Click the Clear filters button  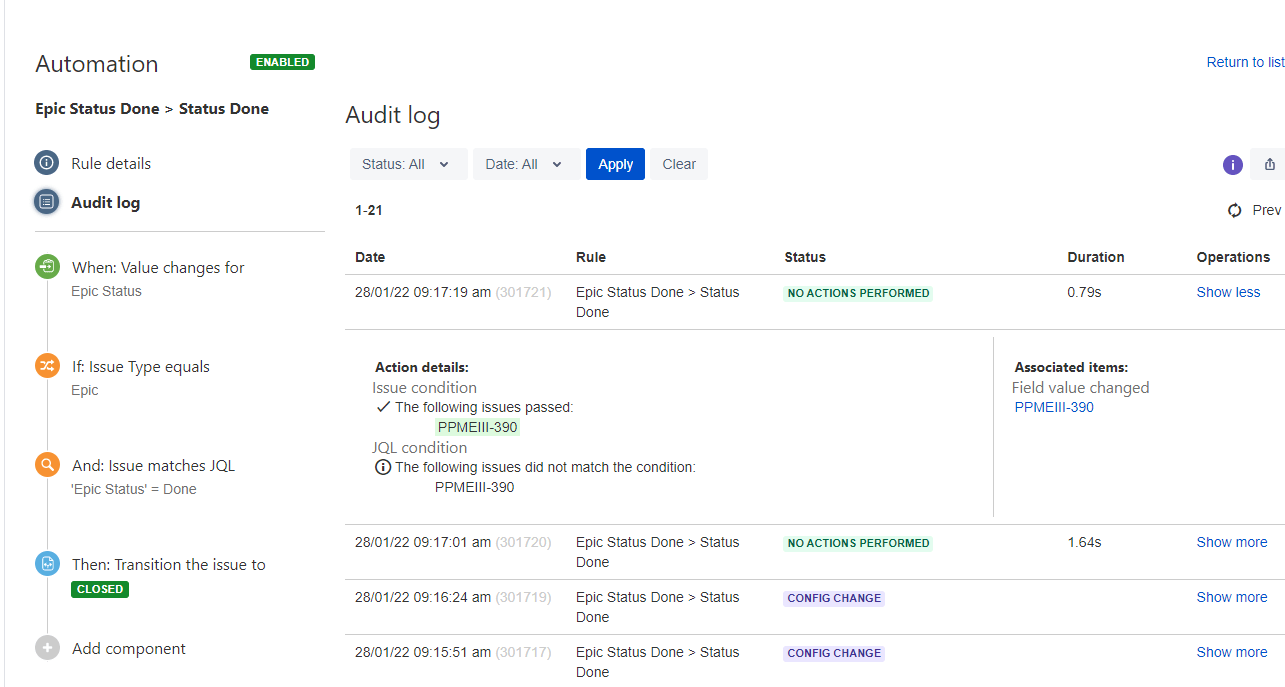pos(679,163)
